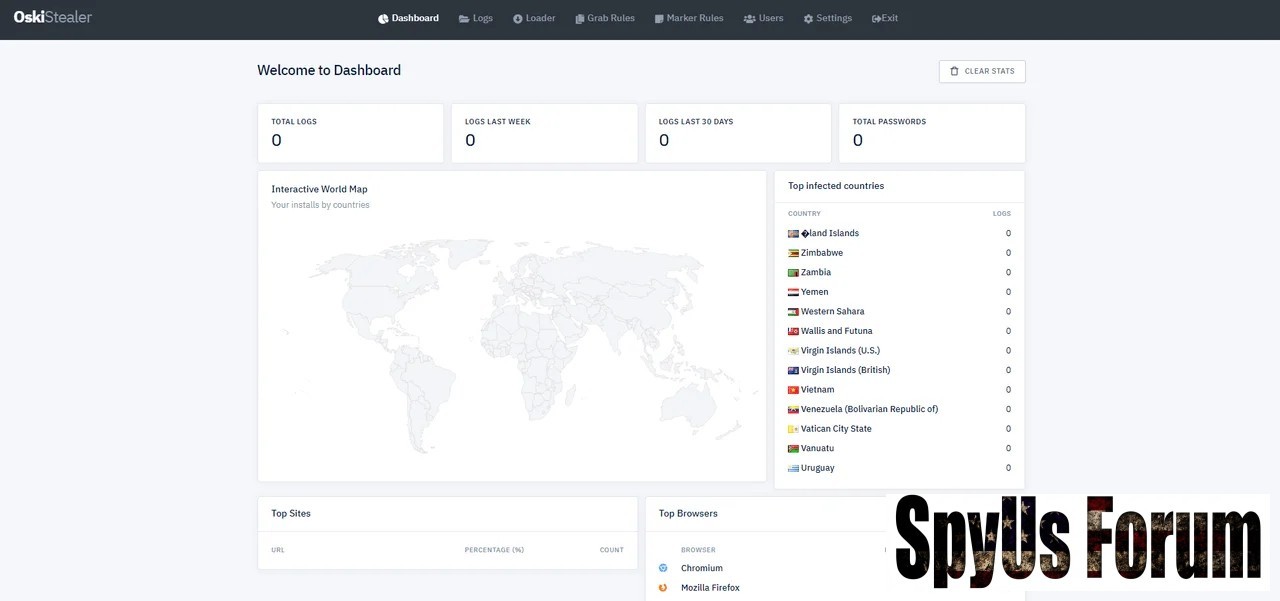The width and height of the screenshot is (1280, 601).
Task: Open the Grab Rules menu item
Action: click(610, 18)
